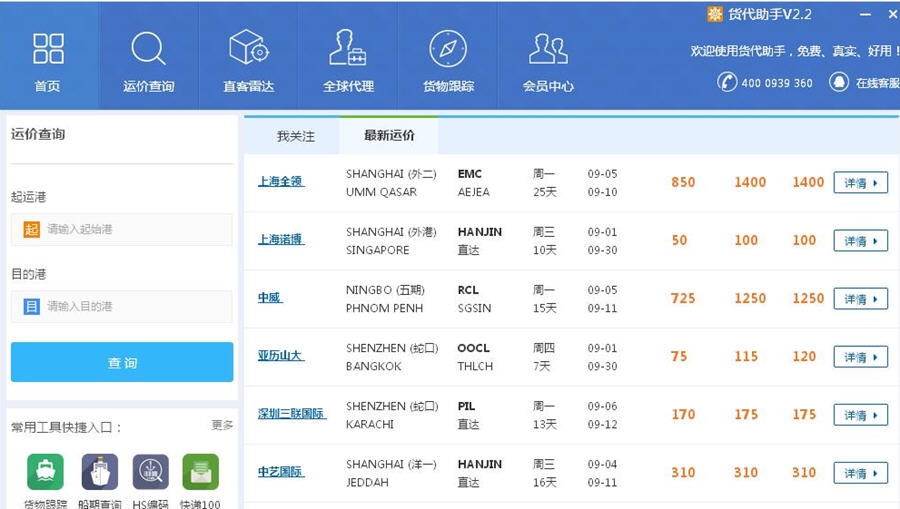Open 船期查询 ship shortcut icon
900x509 pixels.
pos(100,472)
